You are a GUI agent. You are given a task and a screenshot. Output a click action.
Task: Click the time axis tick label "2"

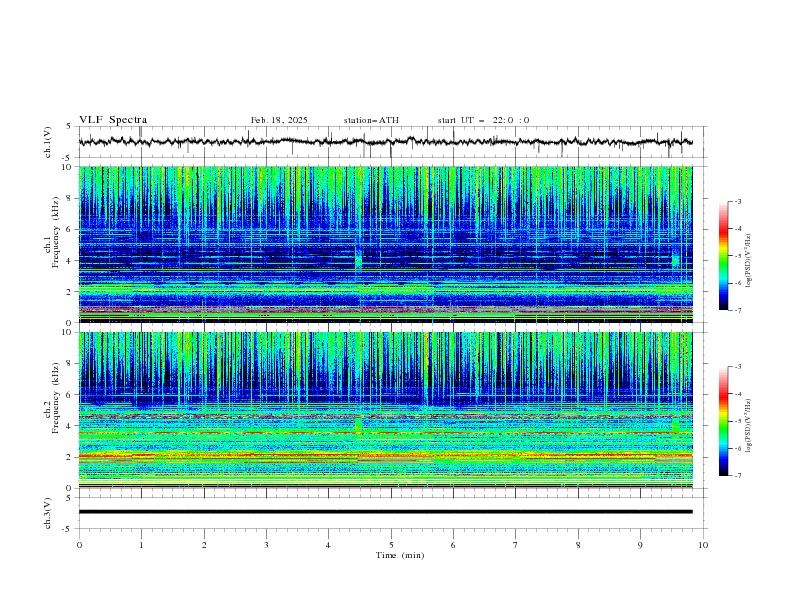[204, 545]
